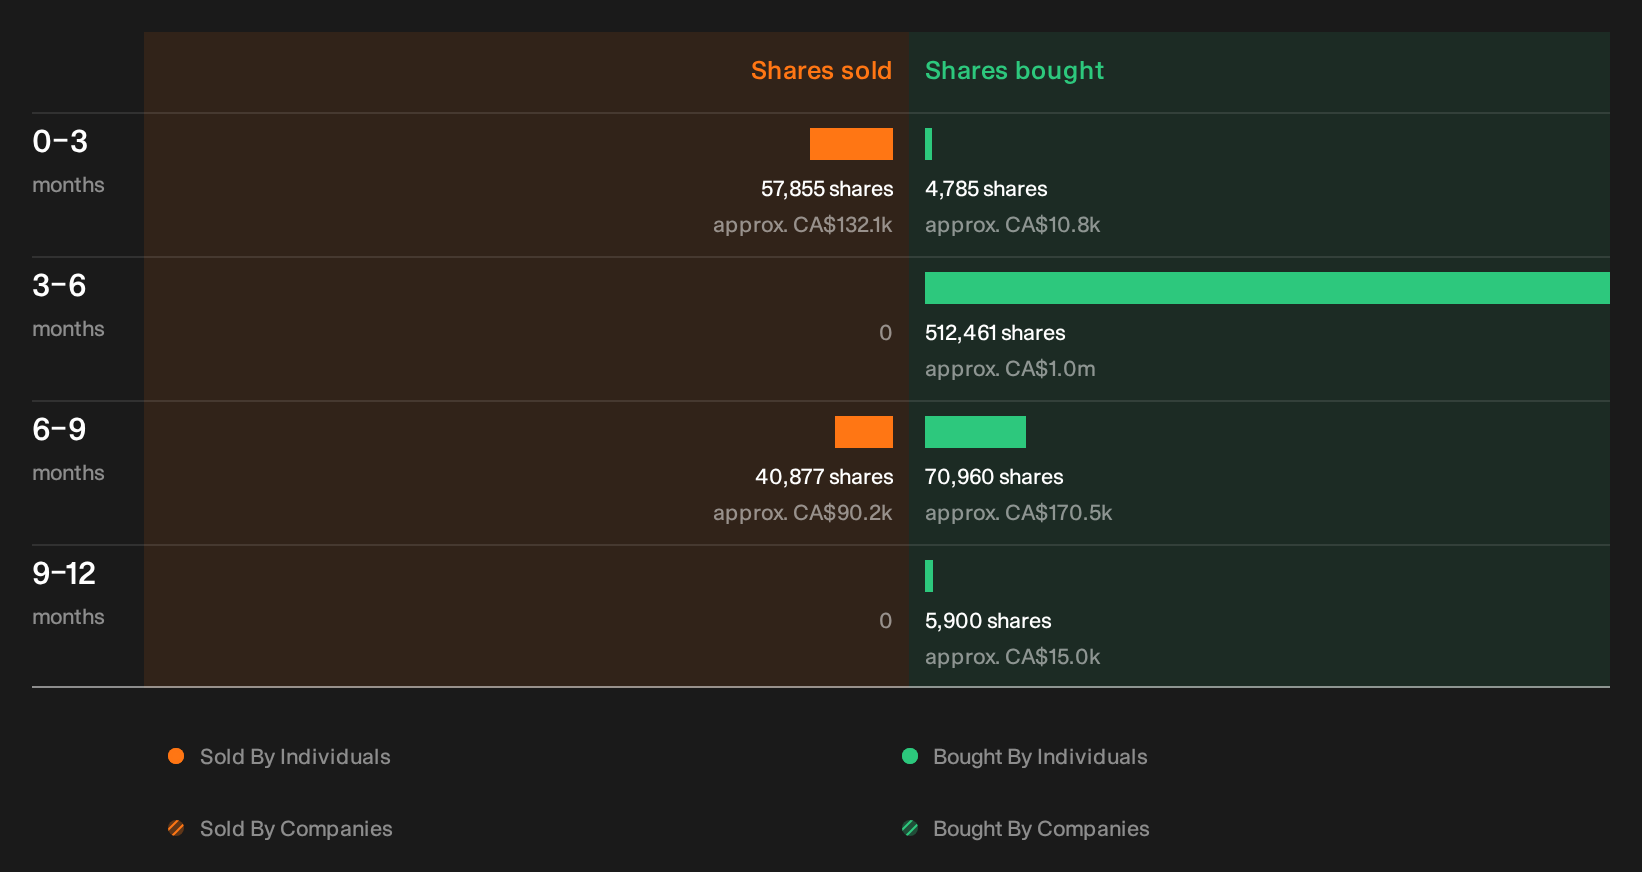Click the 40,877 shares value

[x=824, y=477]
